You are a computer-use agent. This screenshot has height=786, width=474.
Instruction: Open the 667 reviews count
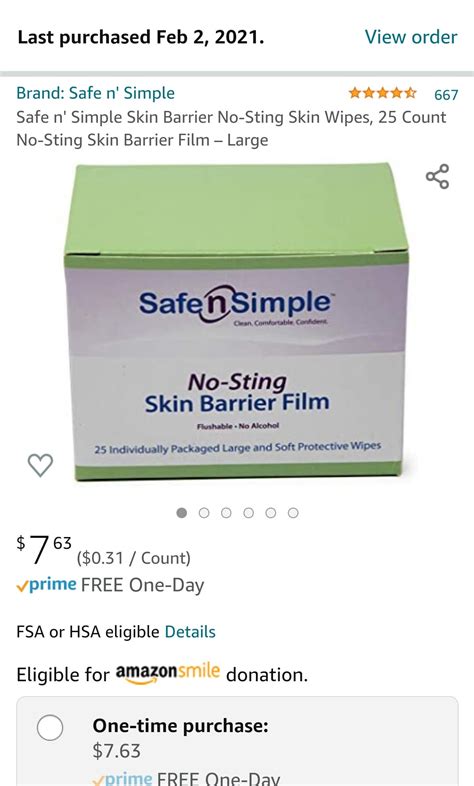tap(446, 94)
